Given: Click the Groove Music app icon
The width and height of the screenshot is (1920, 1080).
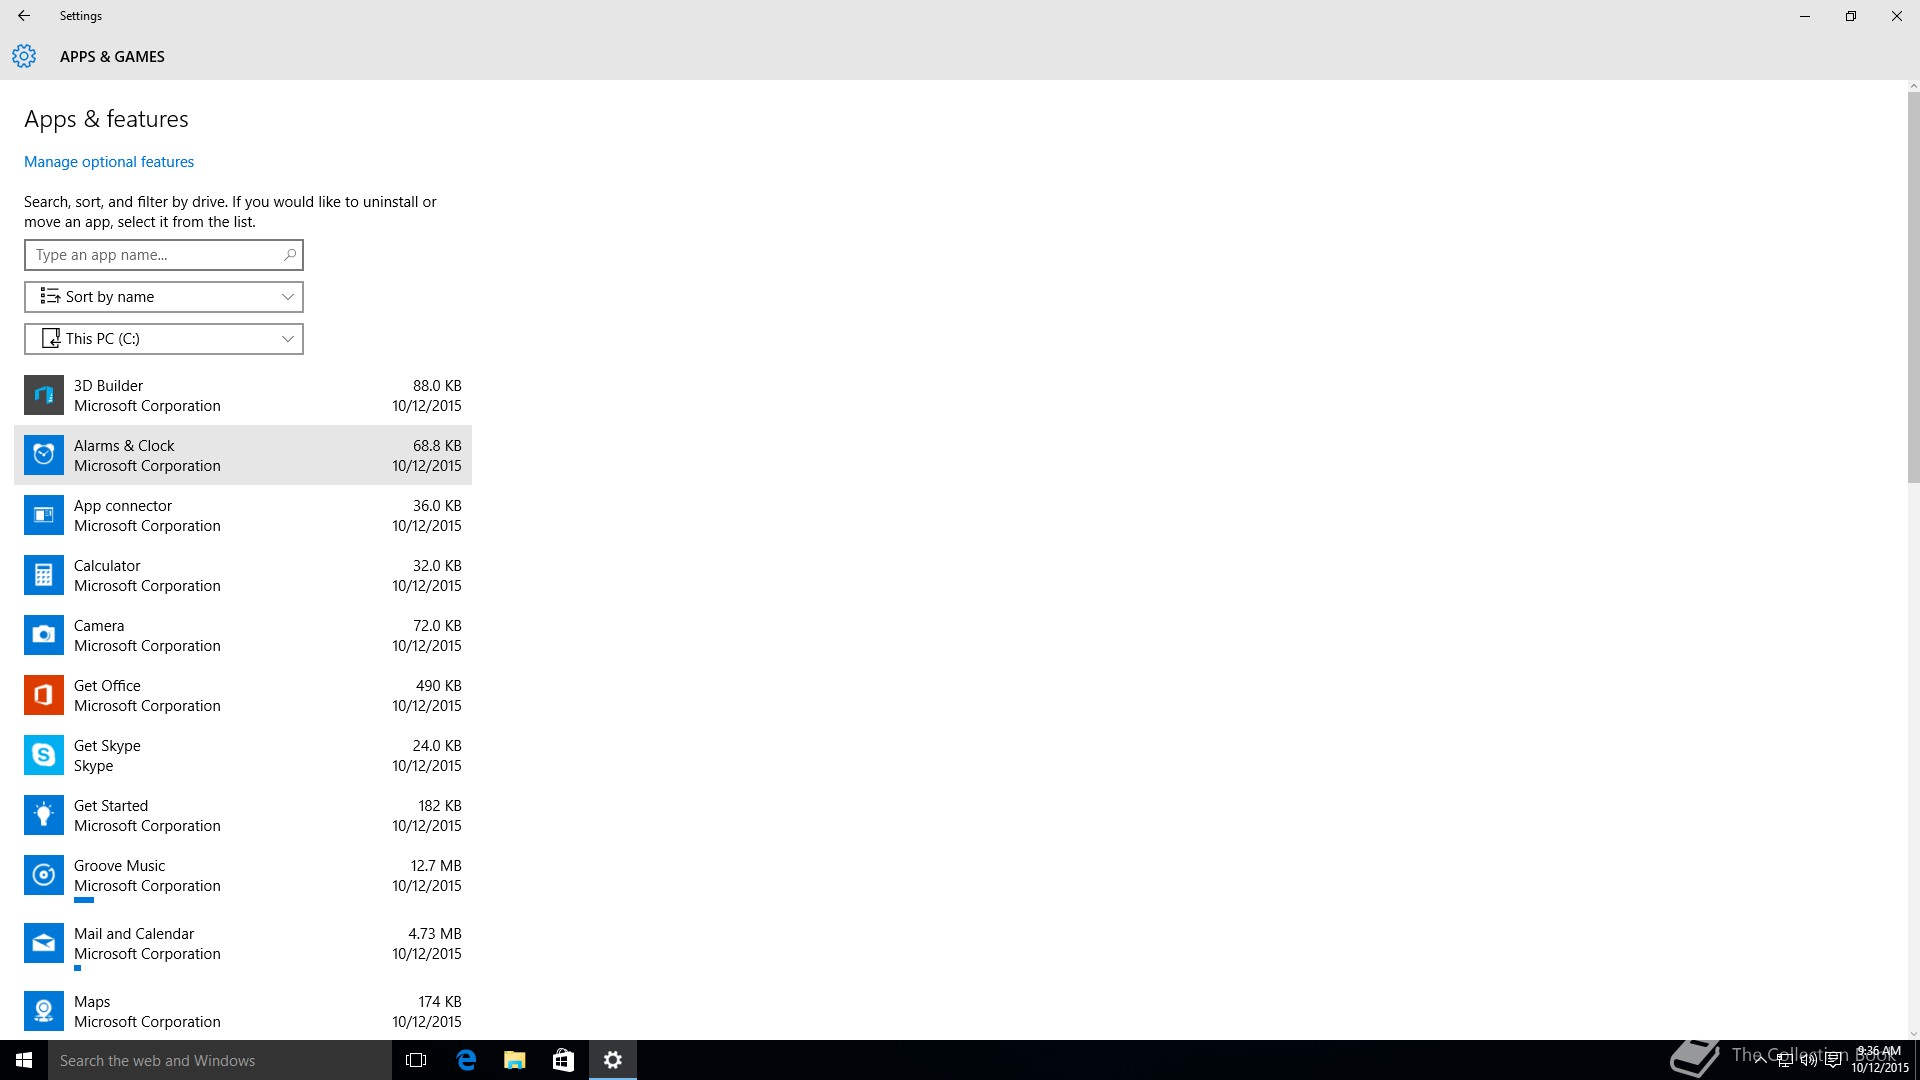Looking at the screenshot, I should (x=44, y=875).
